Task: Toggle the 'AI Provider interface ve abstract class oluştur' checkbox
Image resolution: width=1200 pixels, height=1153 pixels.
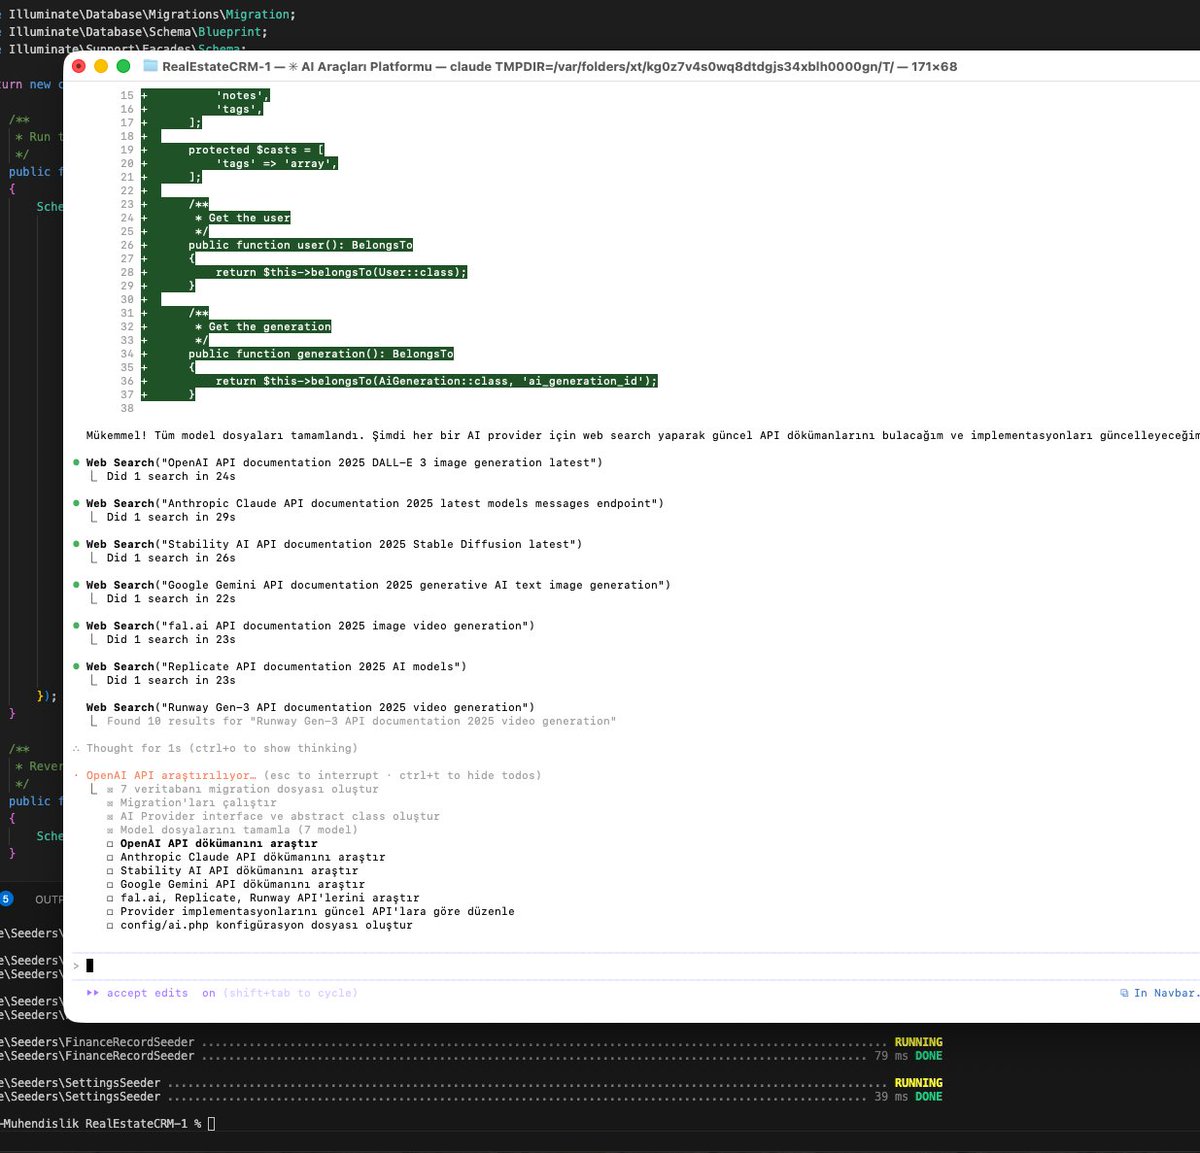Action: (x=110, y=816)
